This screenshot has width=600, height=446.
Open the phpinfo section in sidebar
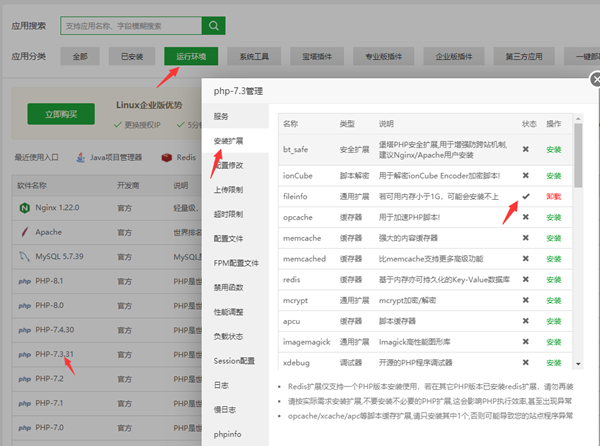tap(235, 435)
